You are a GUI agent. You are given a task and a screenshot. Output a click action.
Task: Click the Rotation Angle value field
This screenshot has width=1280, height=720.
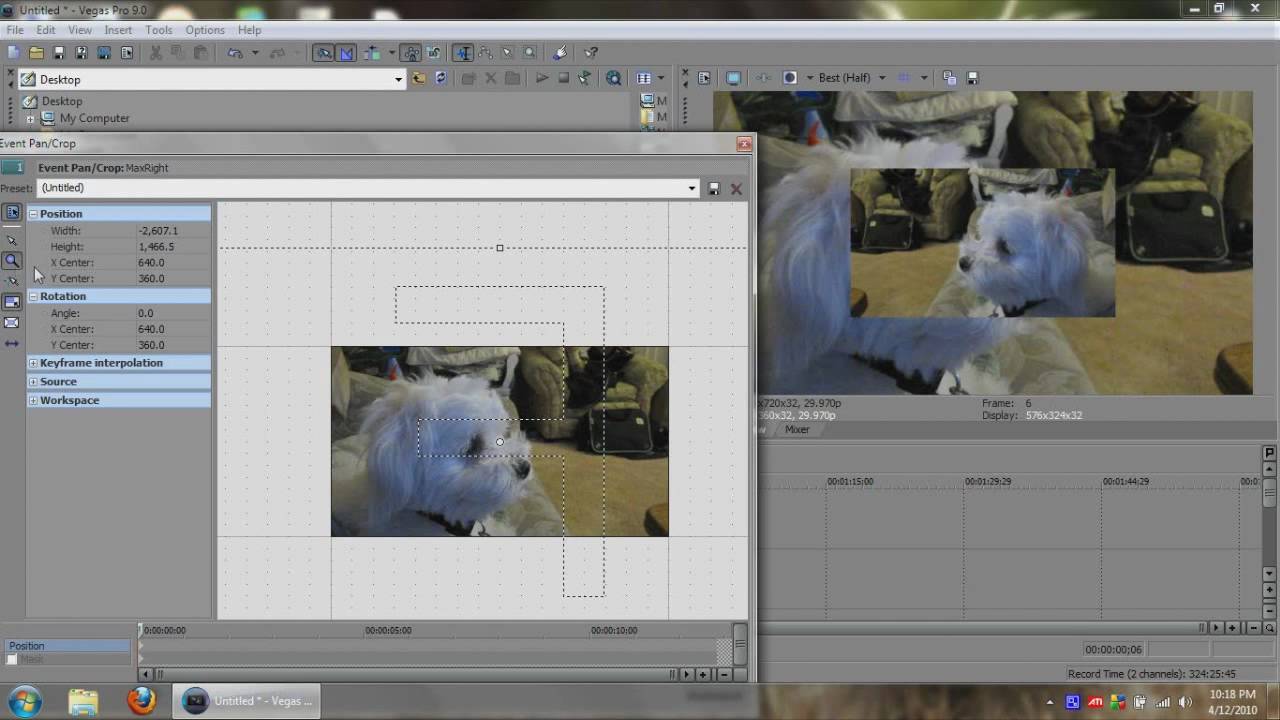tap(173, 313)
